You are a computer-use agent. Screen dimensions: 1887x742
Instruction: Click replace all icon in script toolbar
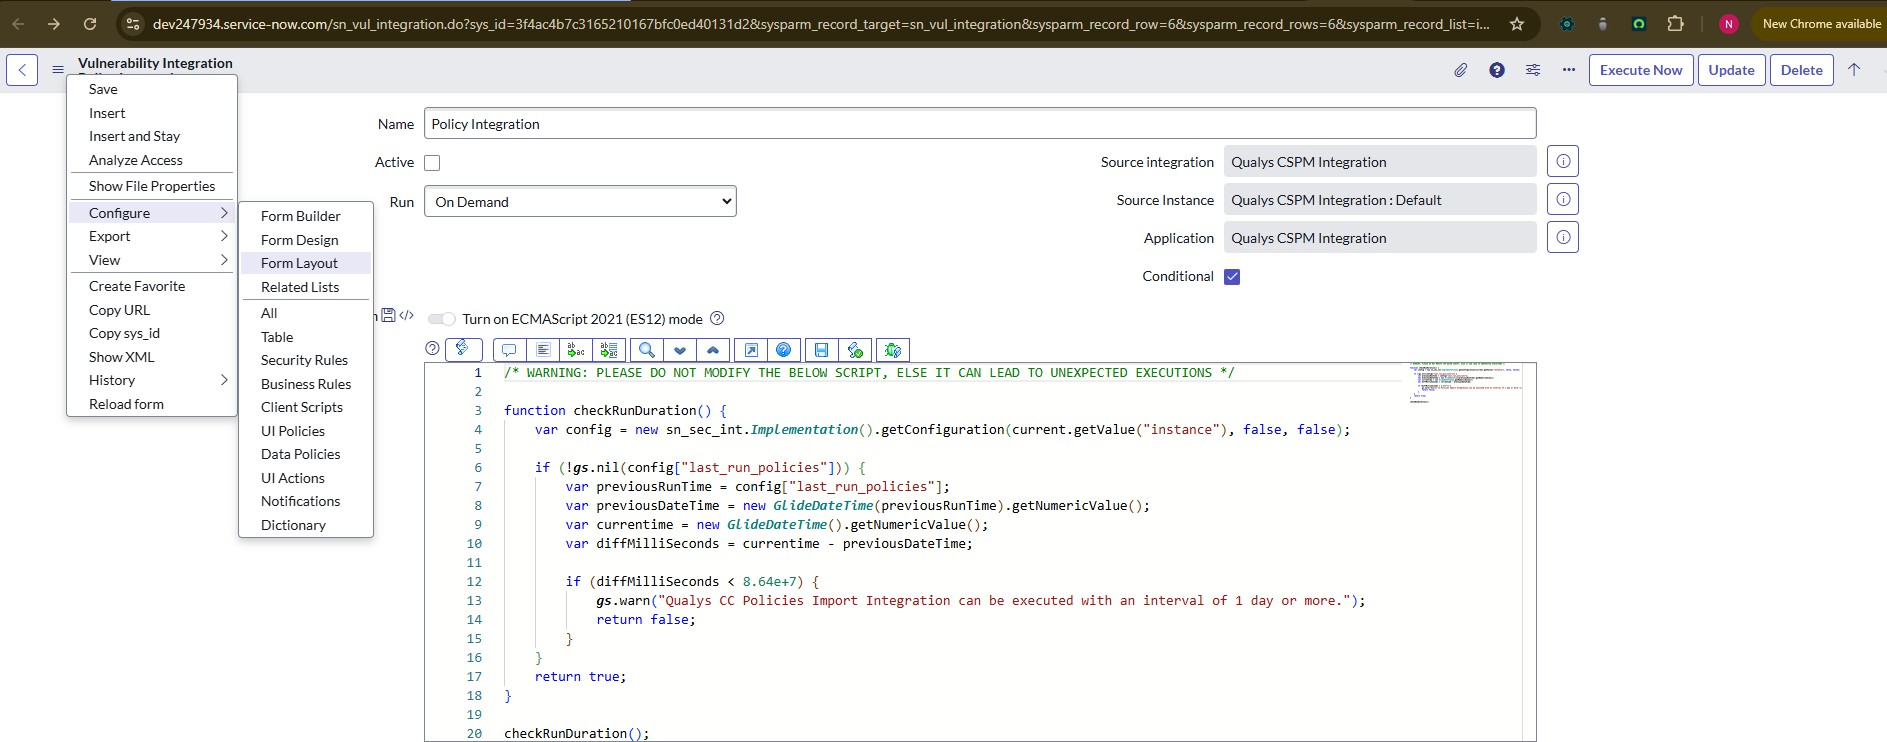click(609, 350)
